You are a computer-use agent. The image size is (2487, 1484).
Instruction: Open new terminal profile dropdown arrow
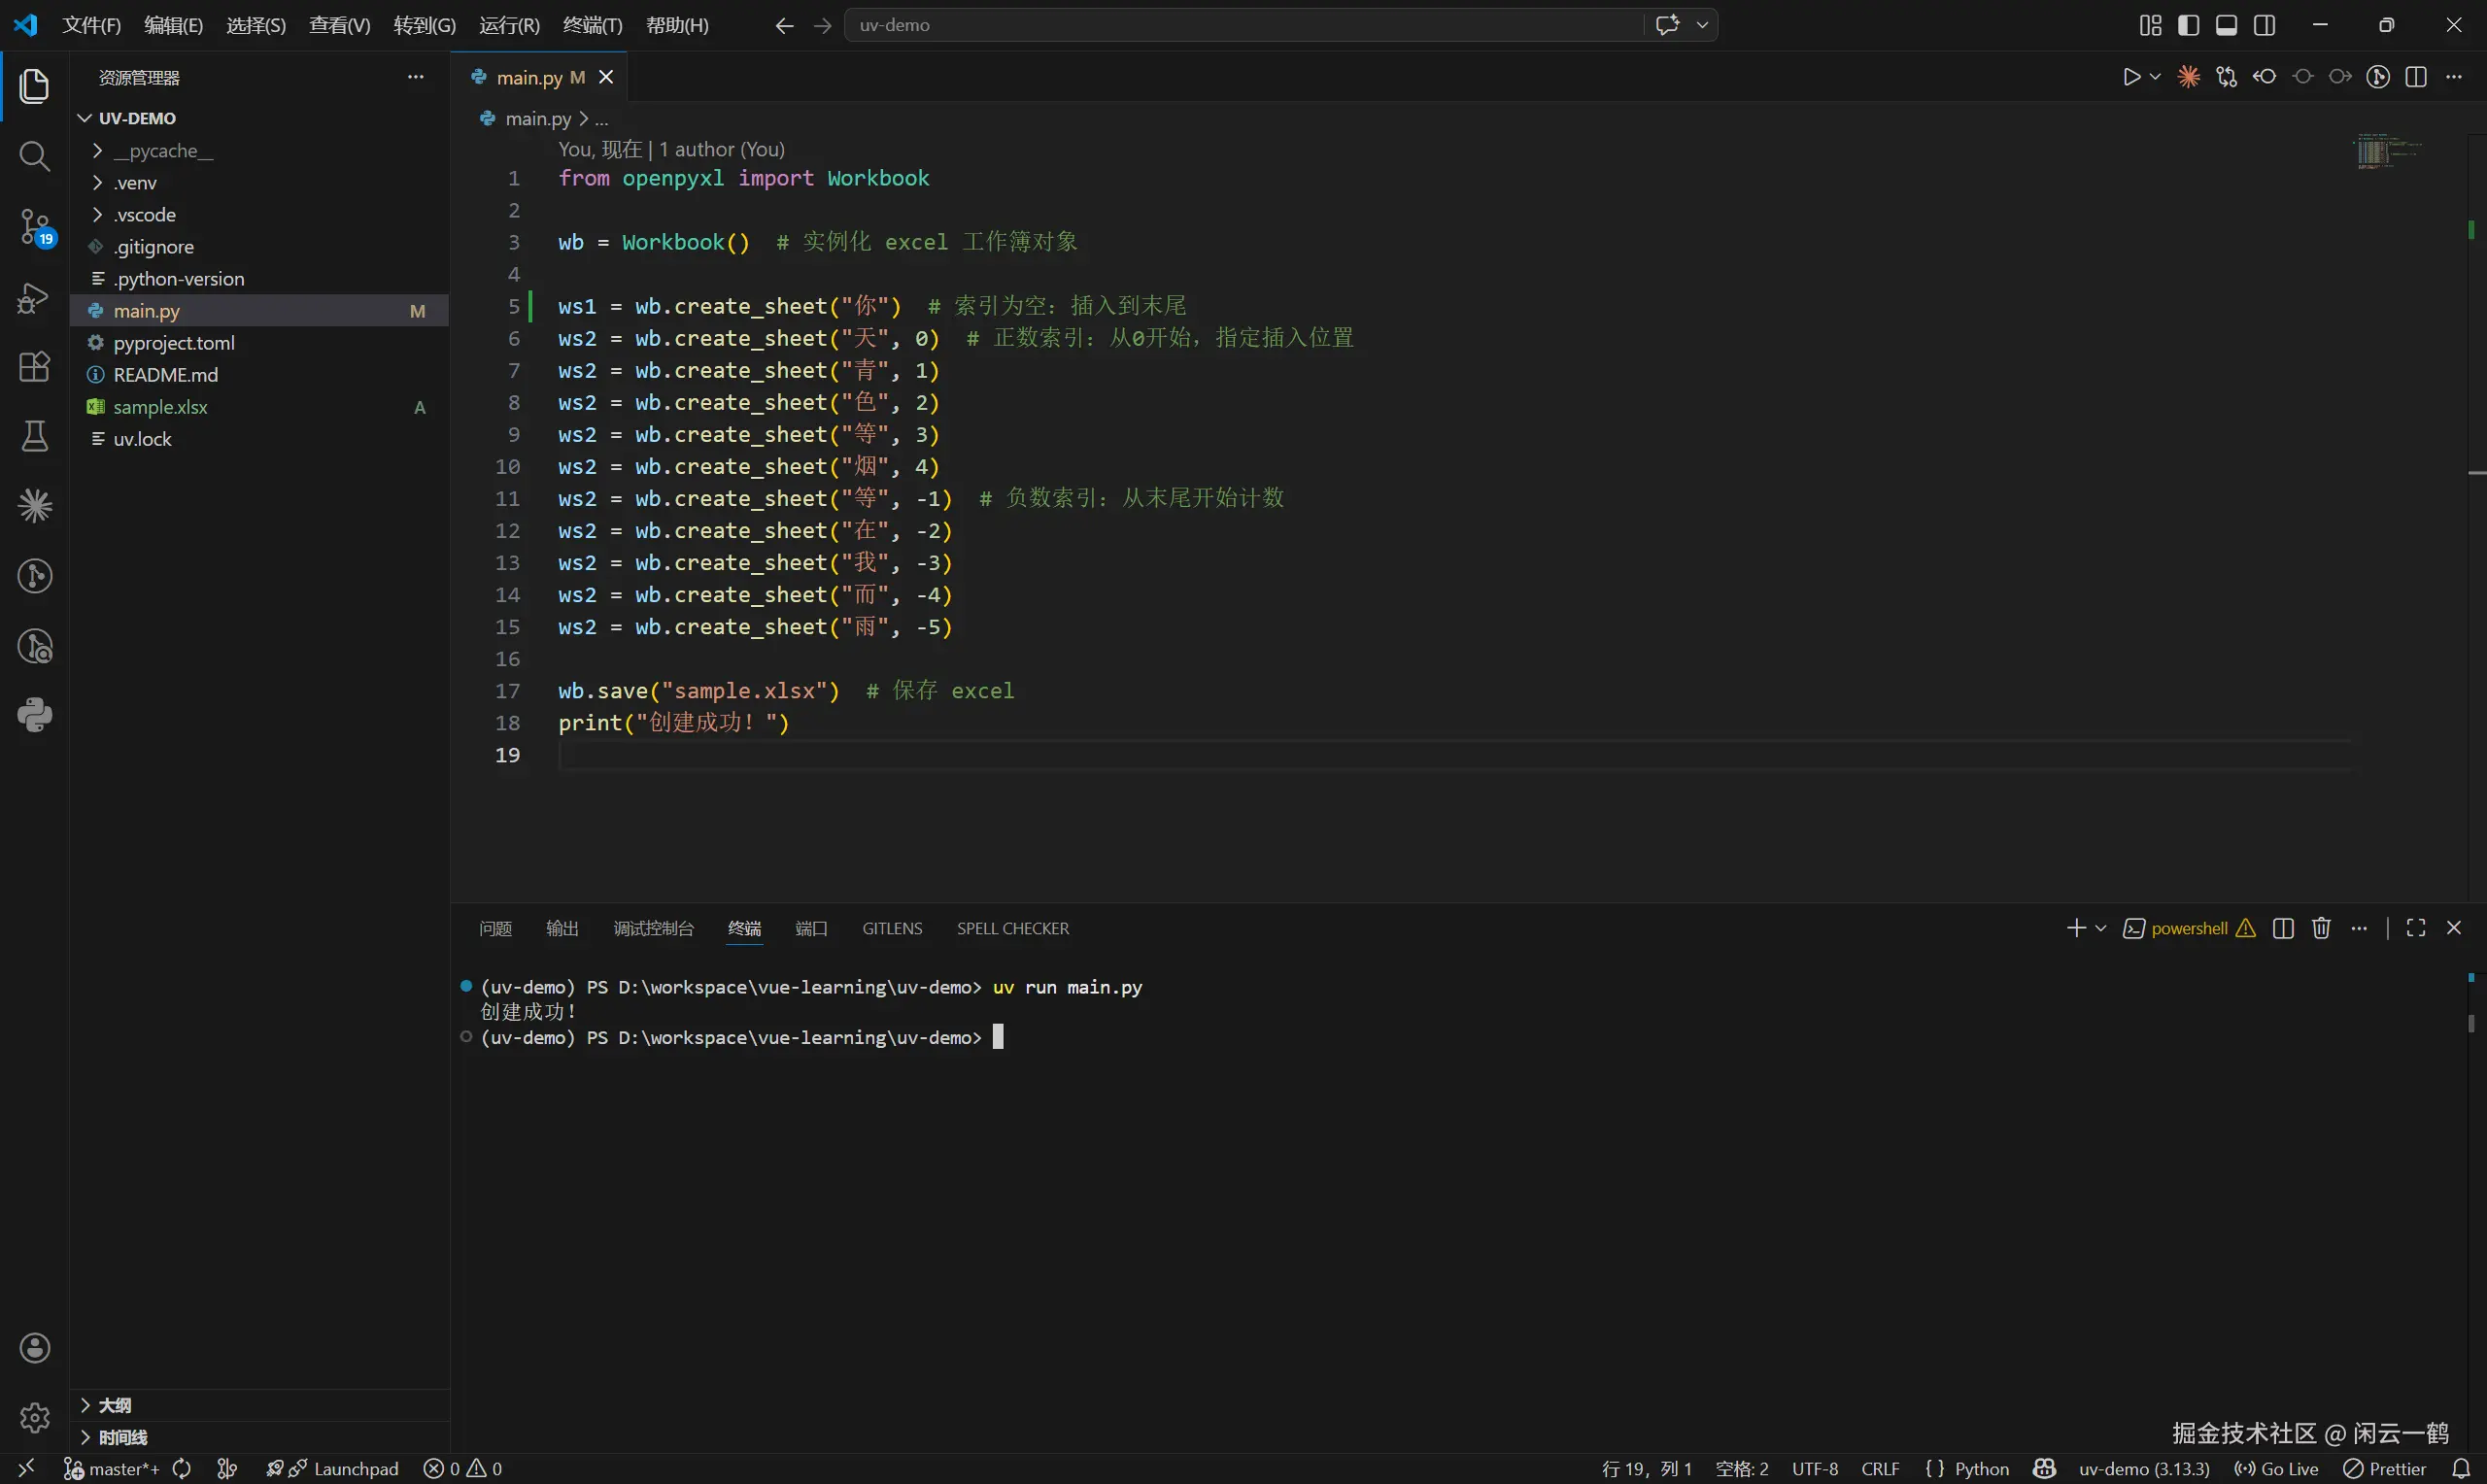(x=2101, y=928)
